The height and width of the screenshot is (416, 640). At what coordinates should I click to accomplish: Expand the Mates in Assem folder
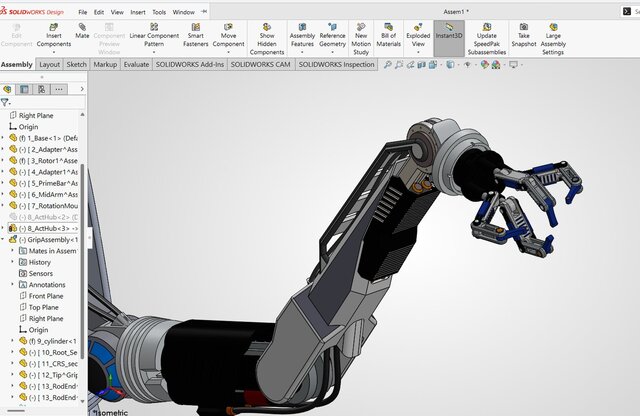point(12,250)
